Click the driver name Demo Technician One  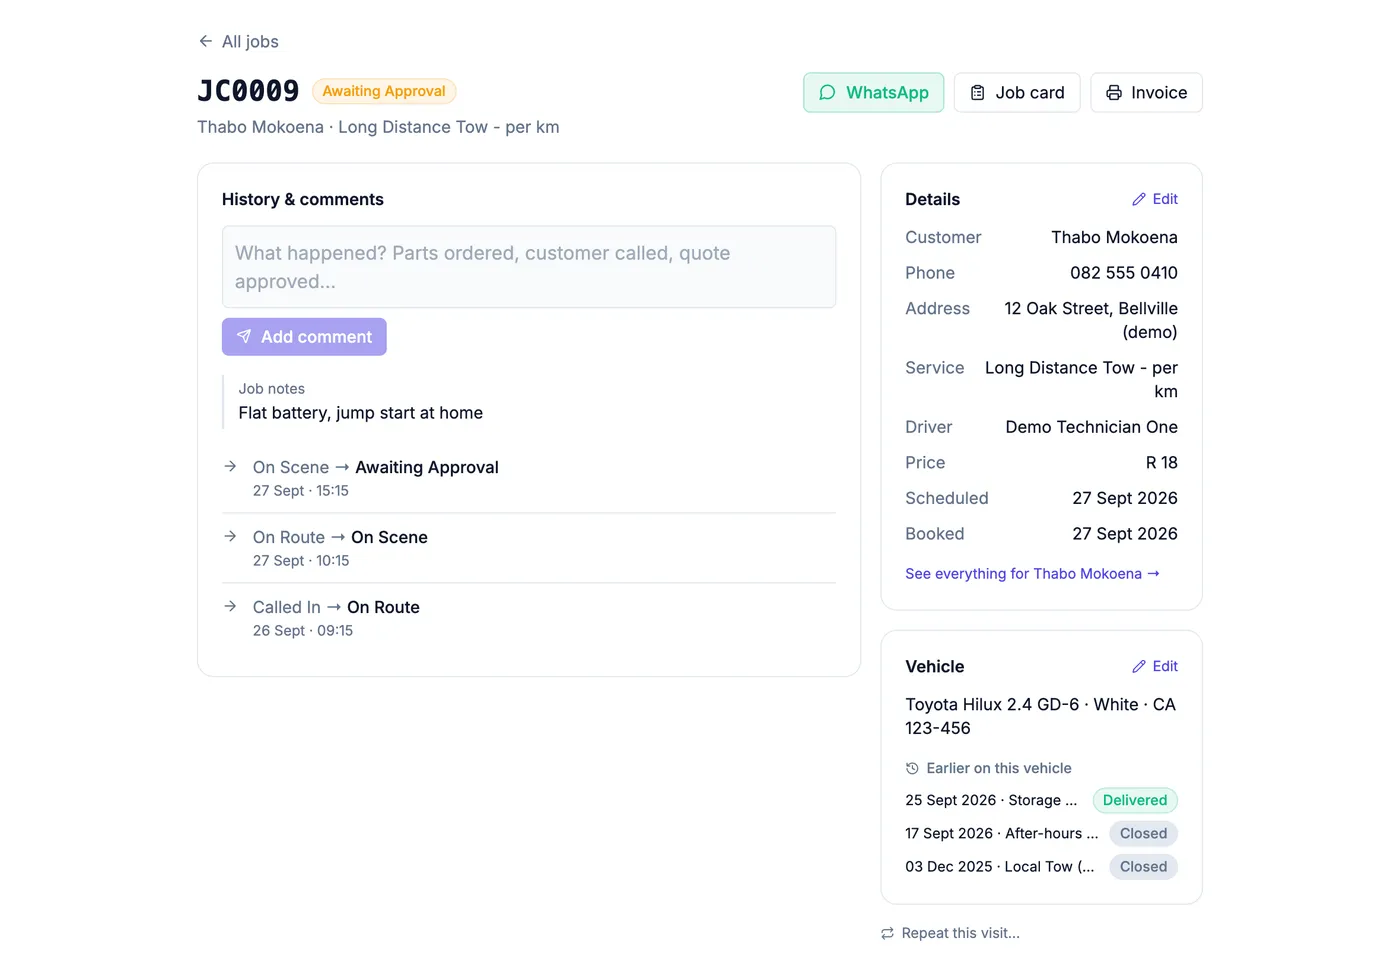pyautogui.click(x=1091, y=427)
